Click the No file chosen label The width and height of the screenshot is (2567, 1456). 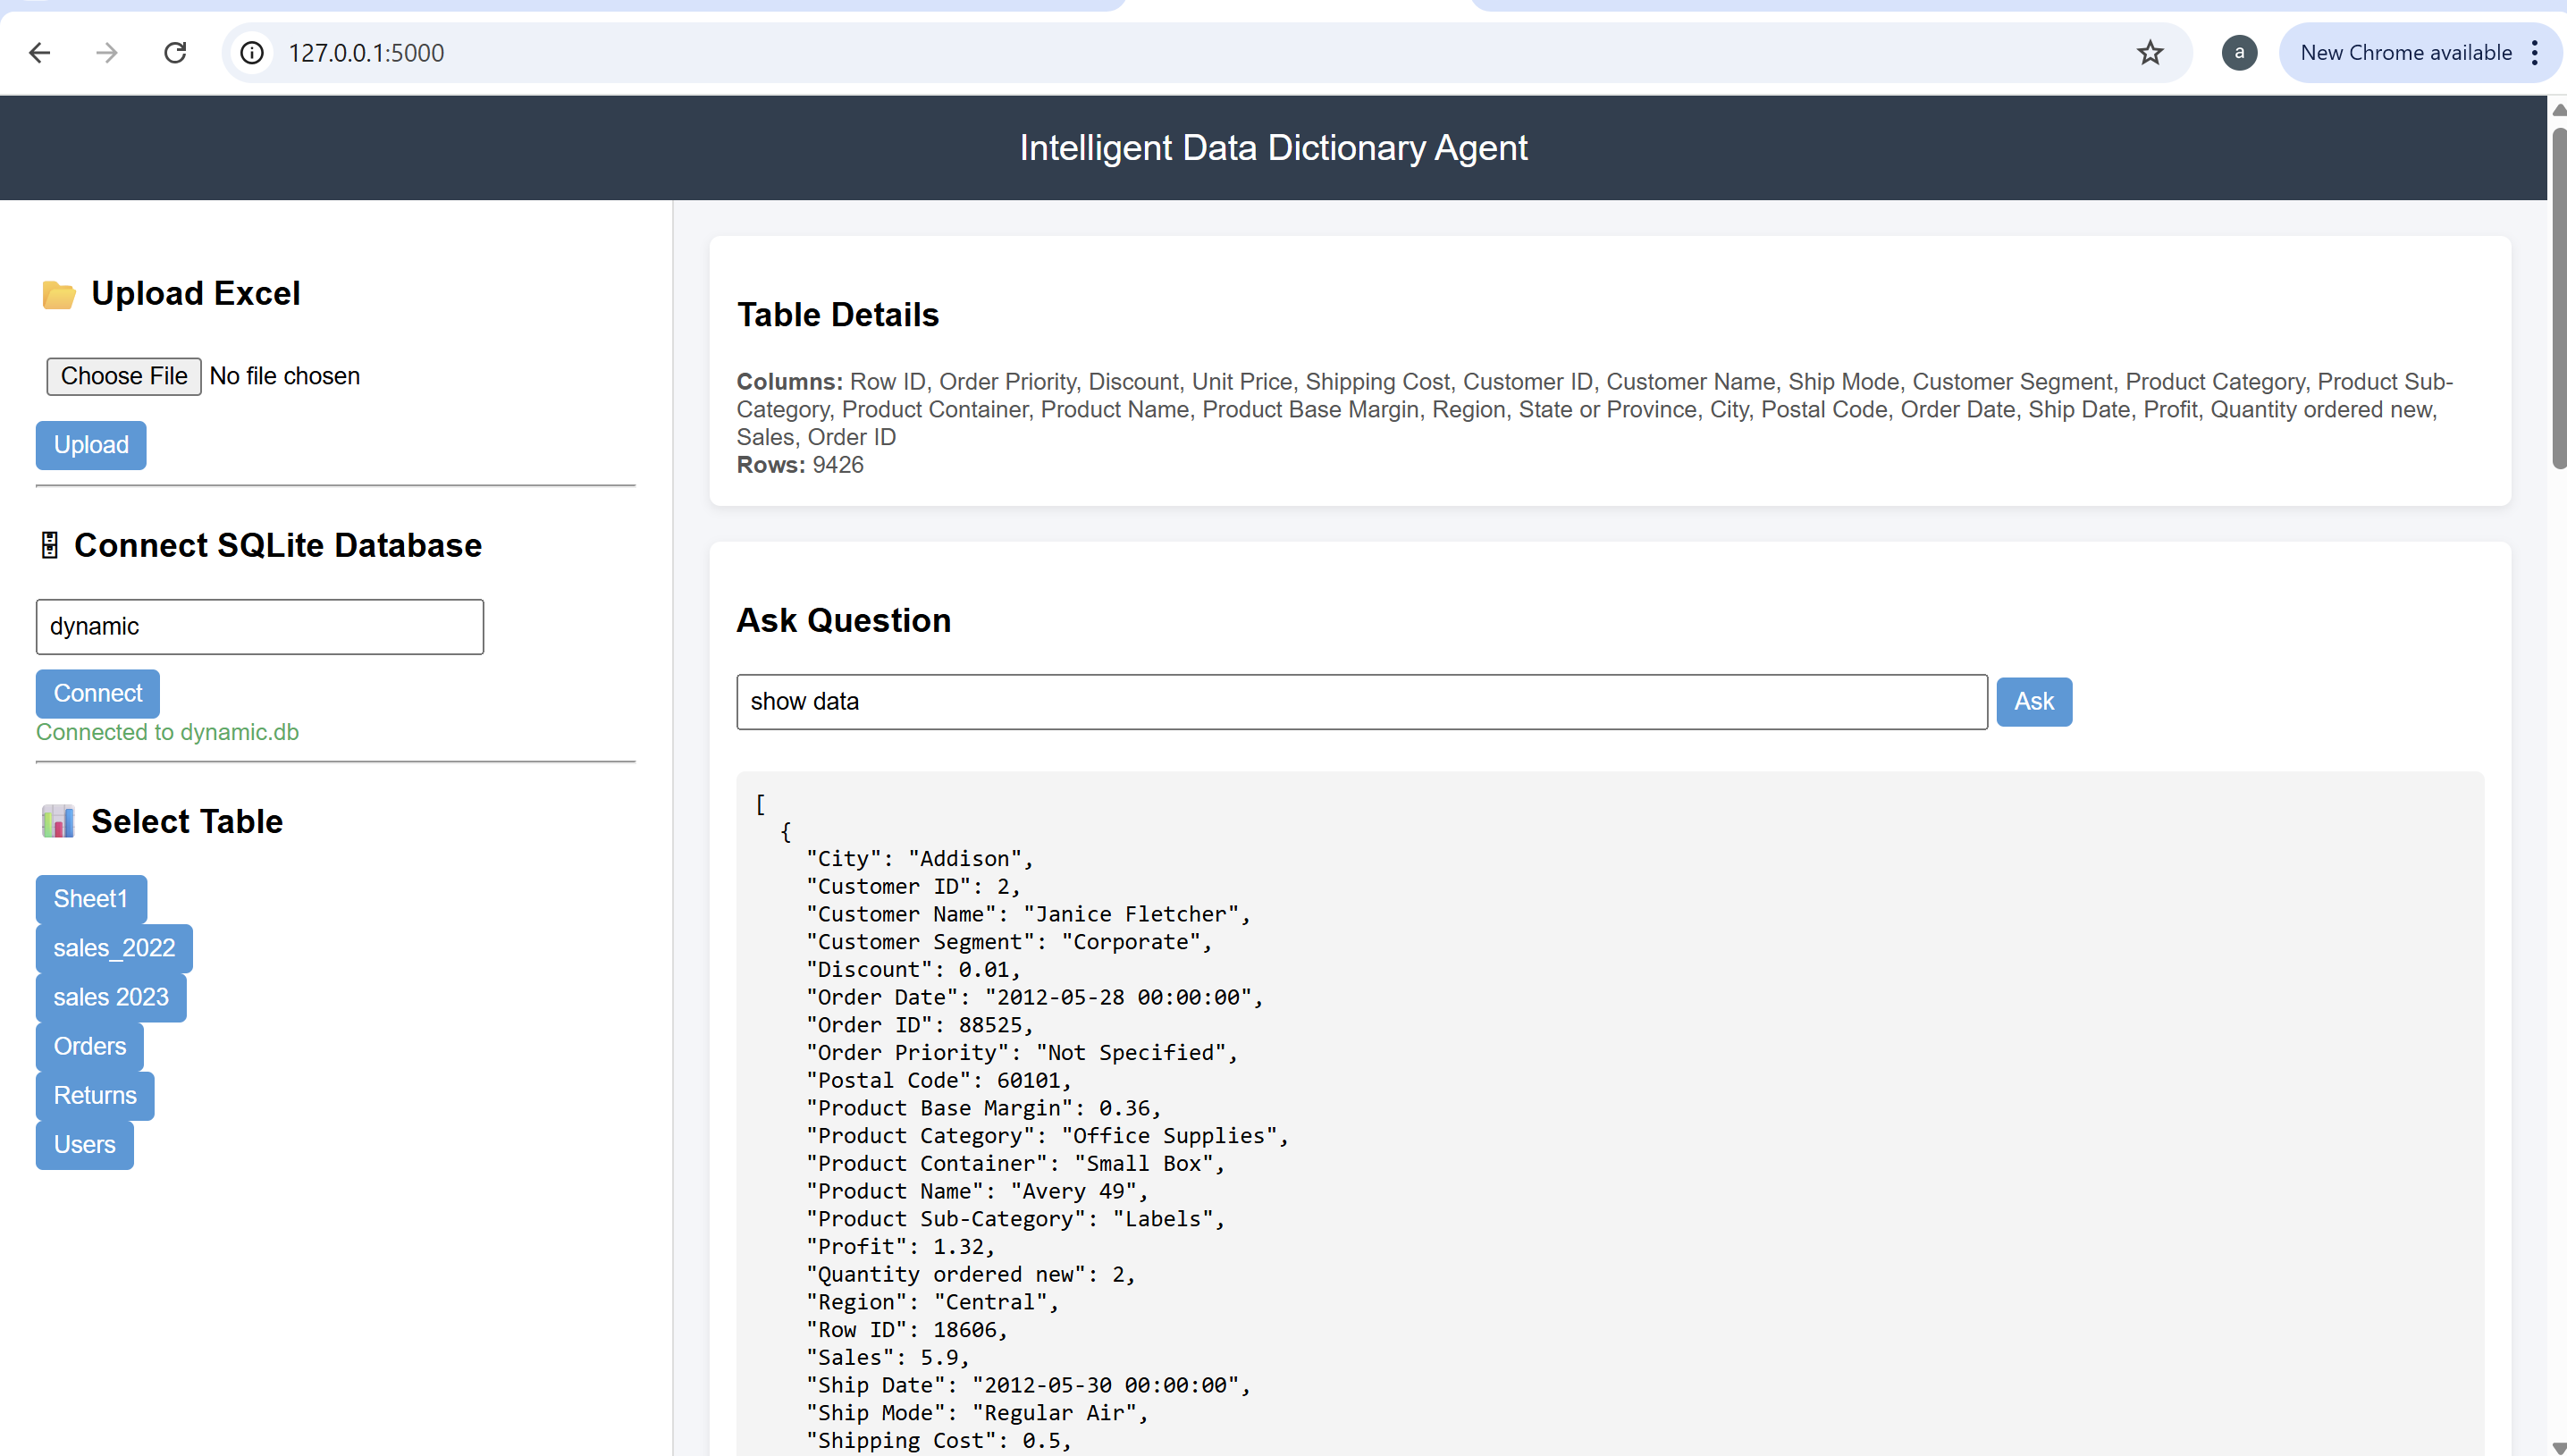coord(285,376)
